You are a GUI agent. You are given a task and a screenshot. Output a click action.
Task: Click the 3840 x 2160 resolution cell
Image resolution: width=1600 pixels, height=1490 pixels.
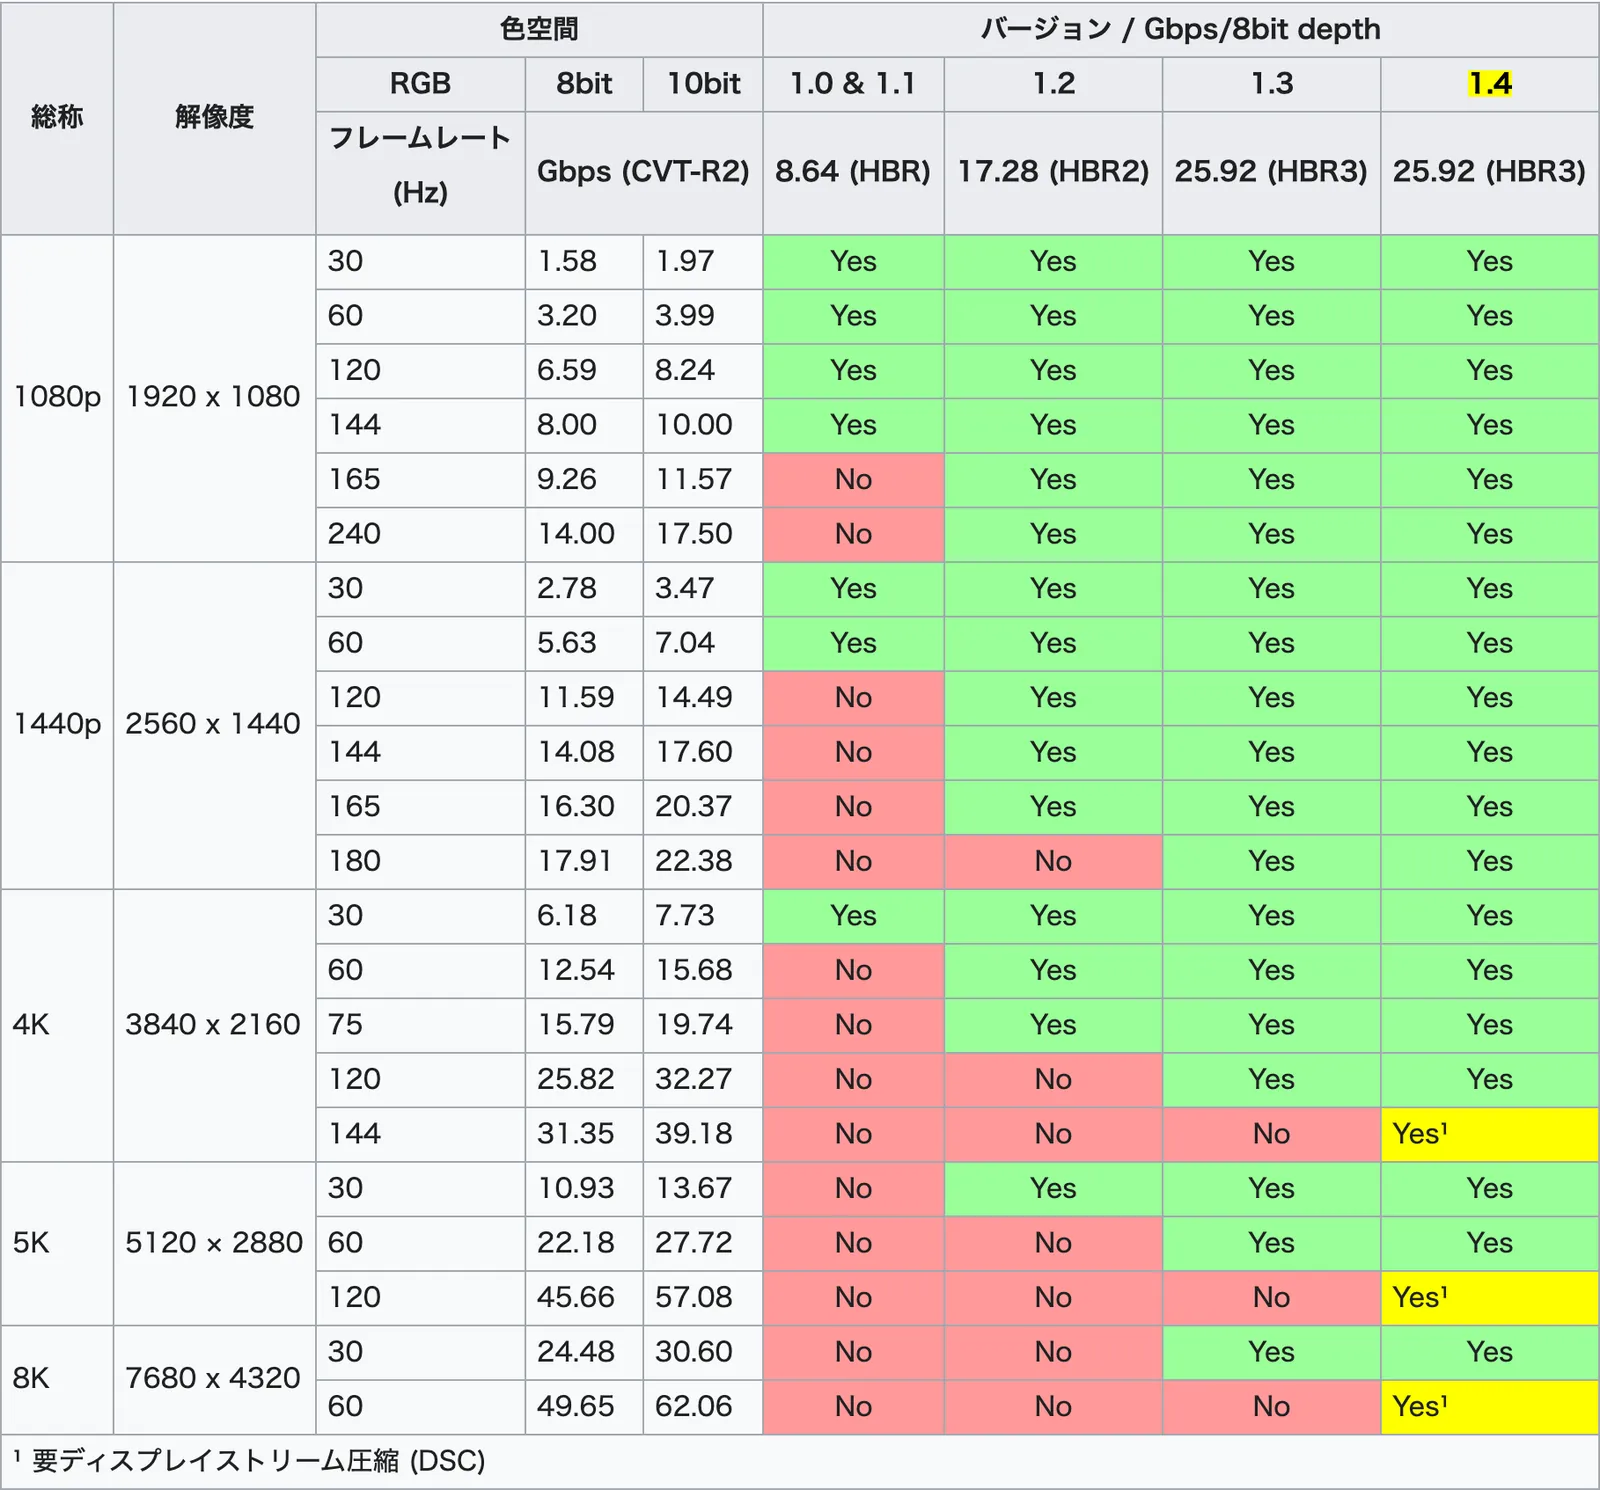(213, 1025)
